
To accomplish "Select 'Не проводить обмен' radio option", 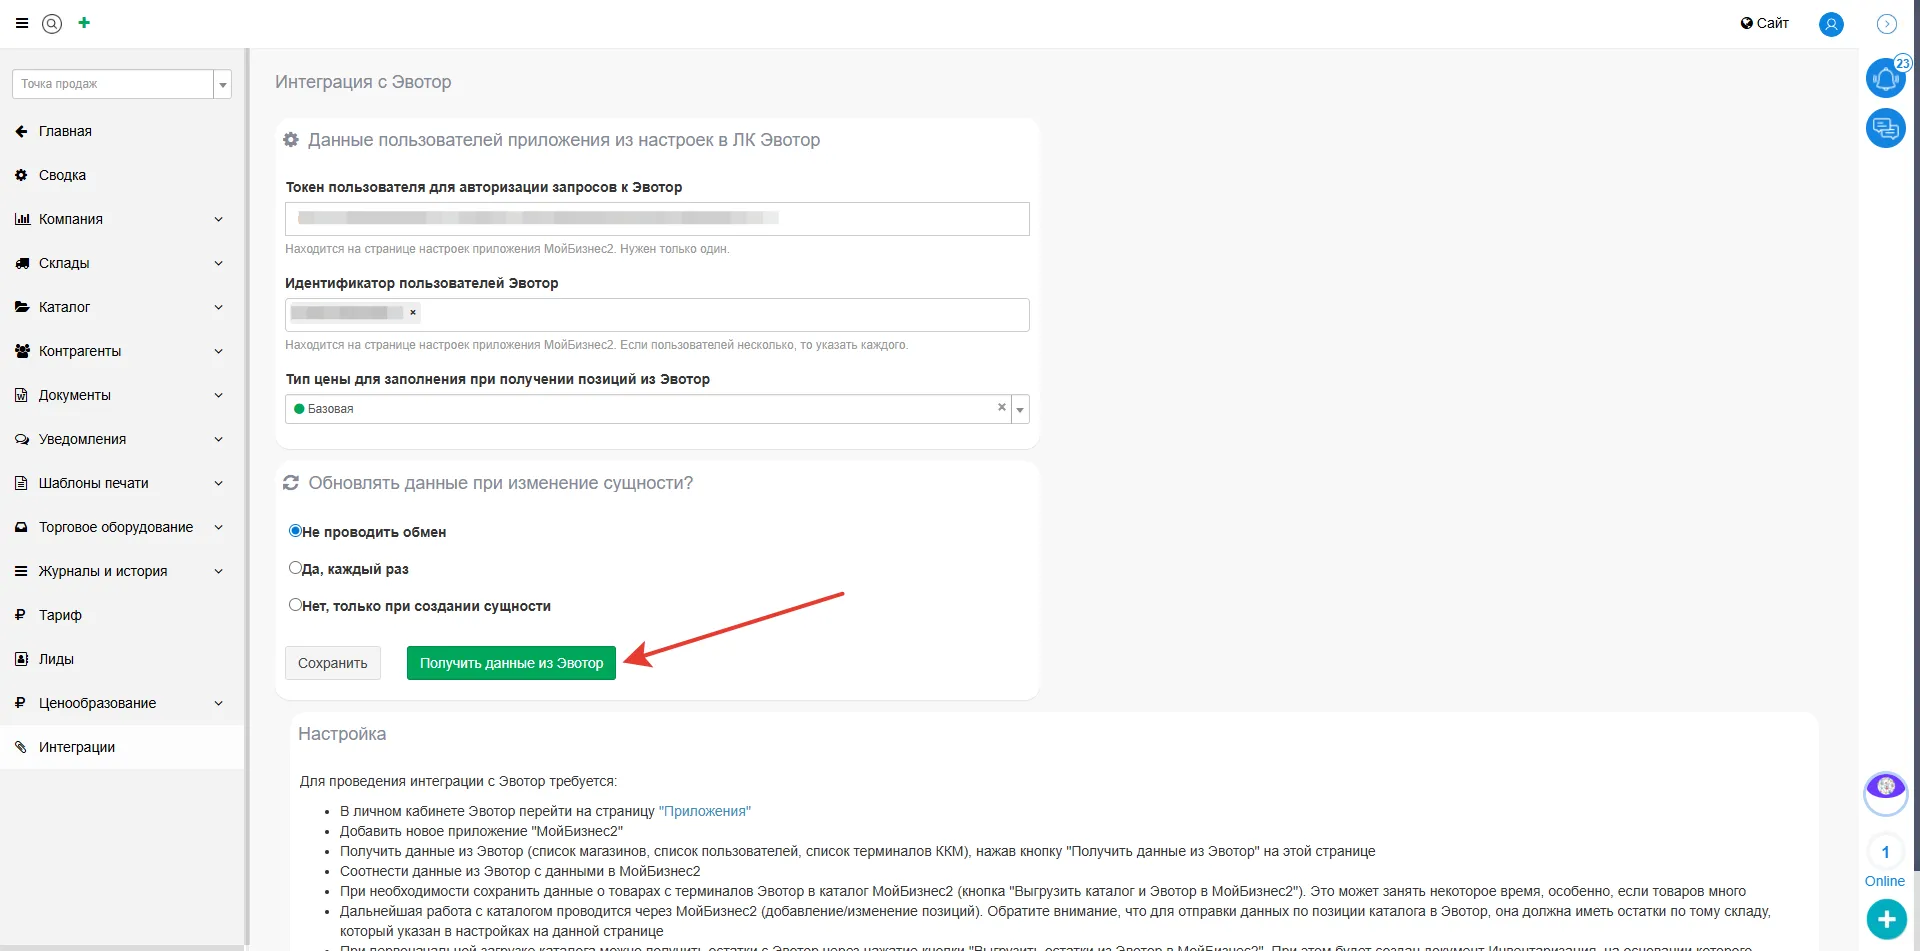I will pyautogui.click(x=295, y=531).
